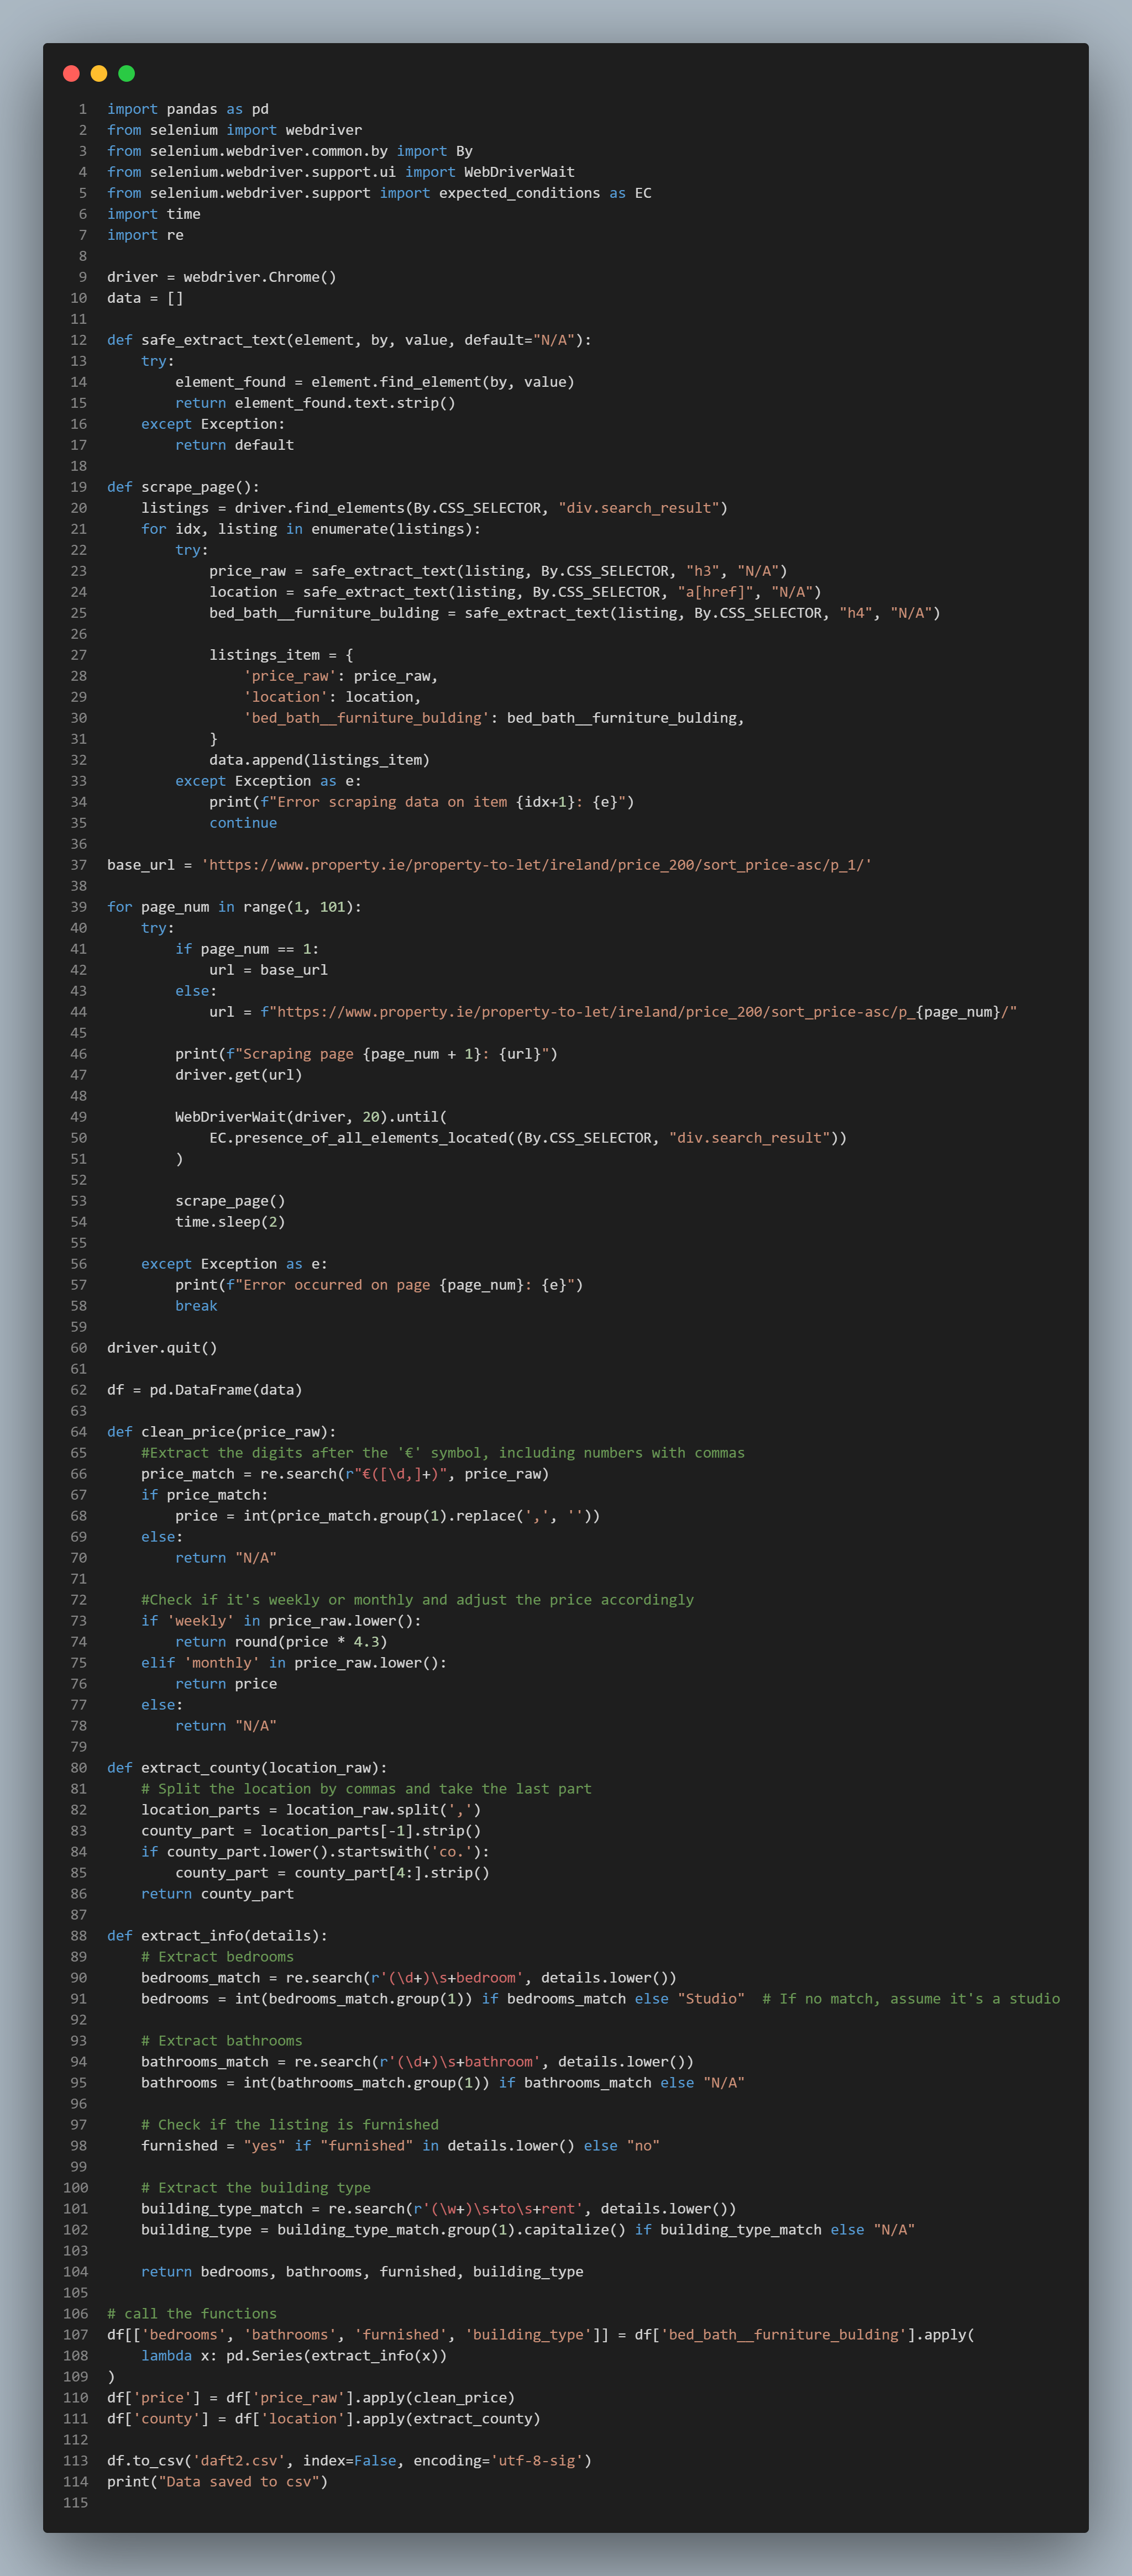Click the comment about weekly or monthly

click(x=418, y=1600)
